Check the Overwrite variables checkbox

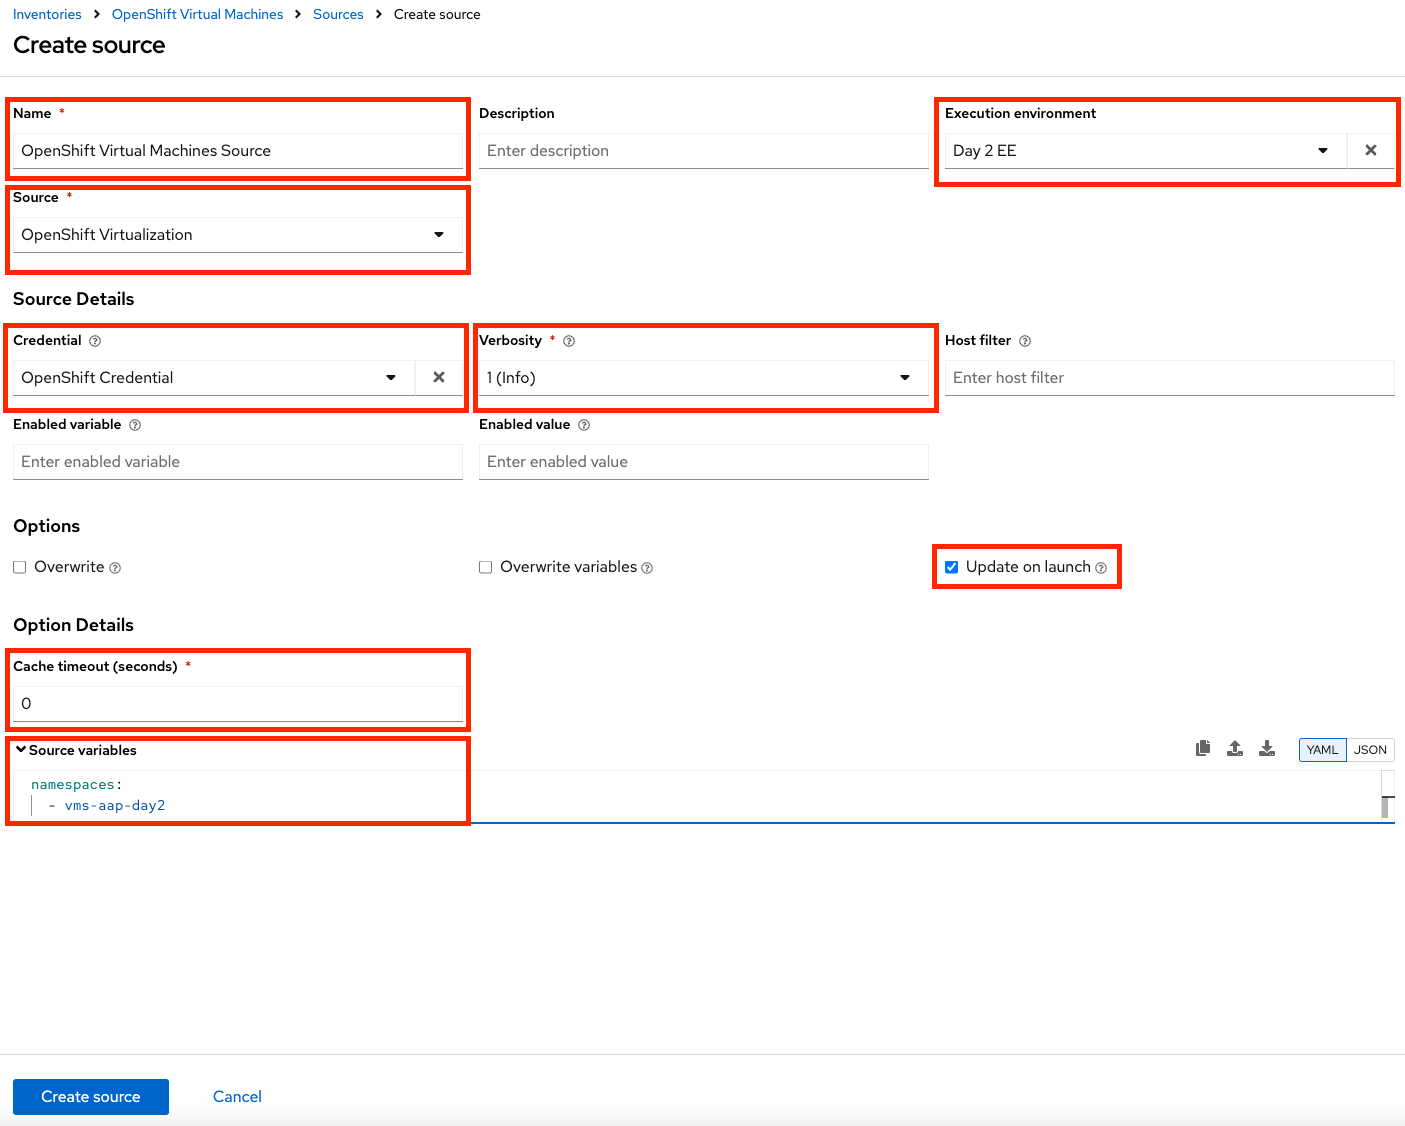(486, 567)
